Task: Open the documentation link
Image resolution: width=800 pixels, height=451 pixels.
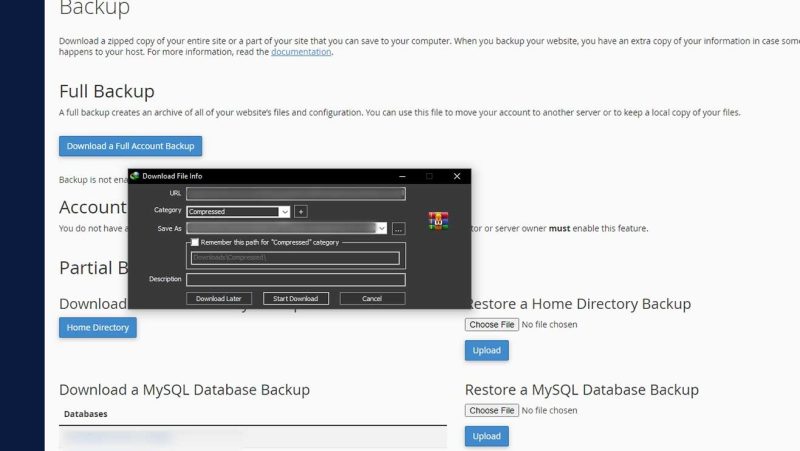Action: [x=300, y=52]
